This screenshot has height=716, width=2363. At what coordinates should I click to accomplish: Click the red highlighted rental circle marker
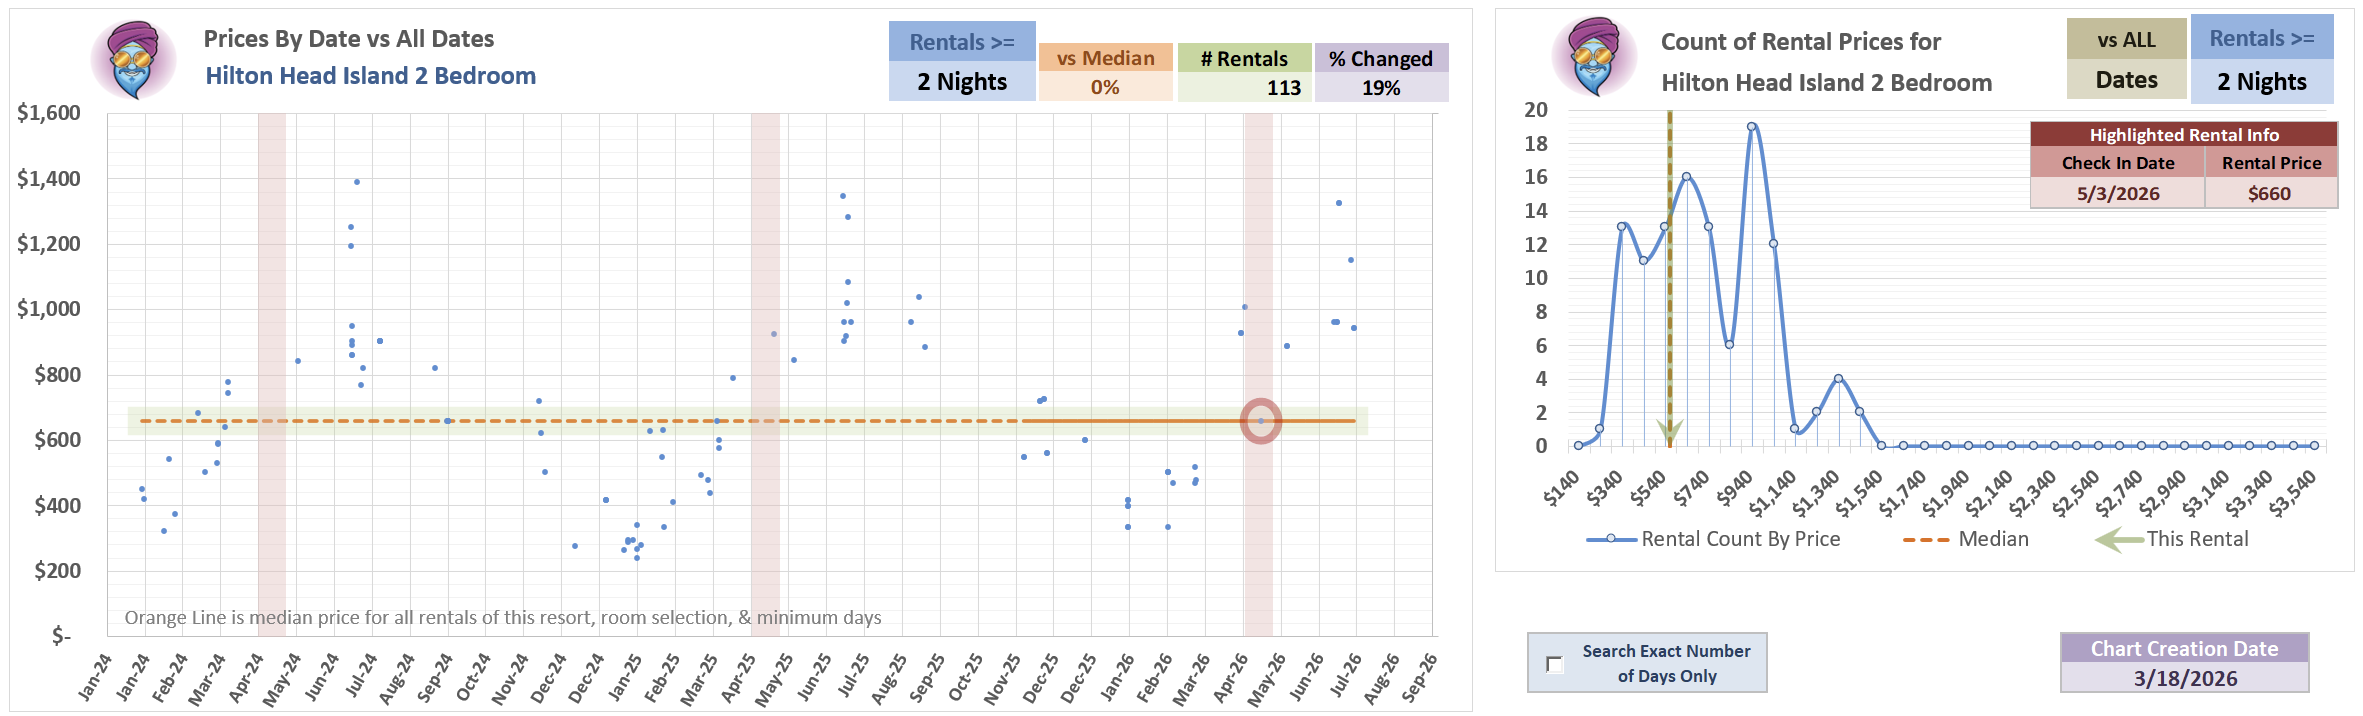click(x=1261, y=421)
